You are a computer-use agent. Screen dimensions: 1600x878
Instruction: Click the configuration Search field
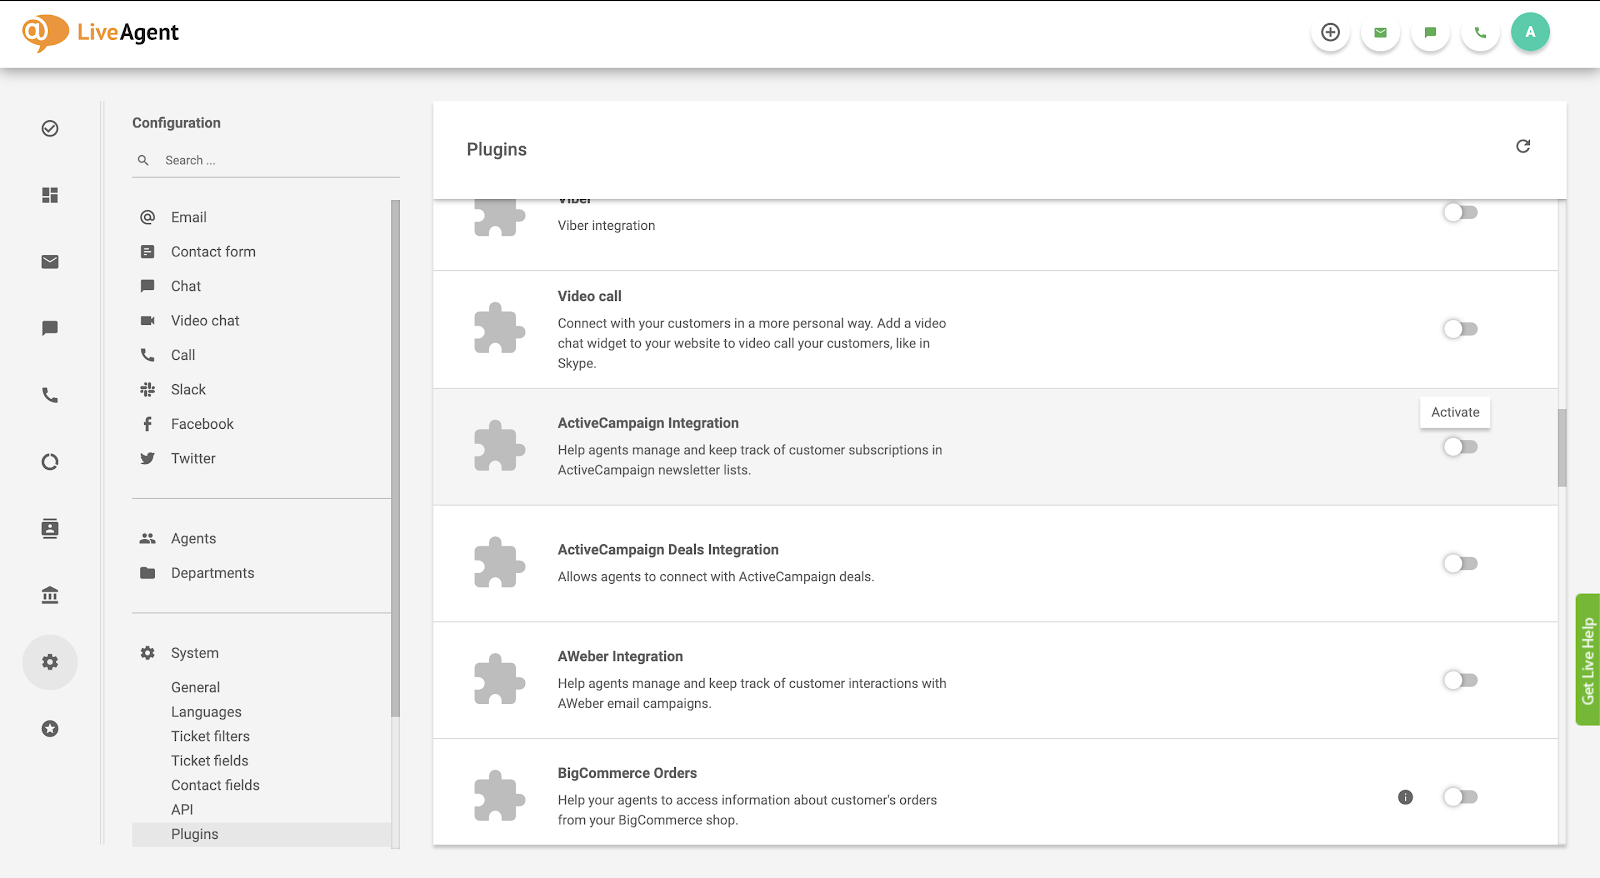click(270, 160)
